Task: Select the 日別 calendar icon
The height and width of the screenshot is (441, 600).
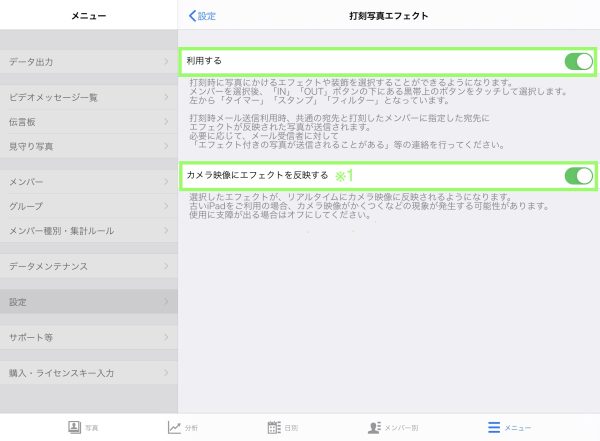Action: [x=274, y=427]
